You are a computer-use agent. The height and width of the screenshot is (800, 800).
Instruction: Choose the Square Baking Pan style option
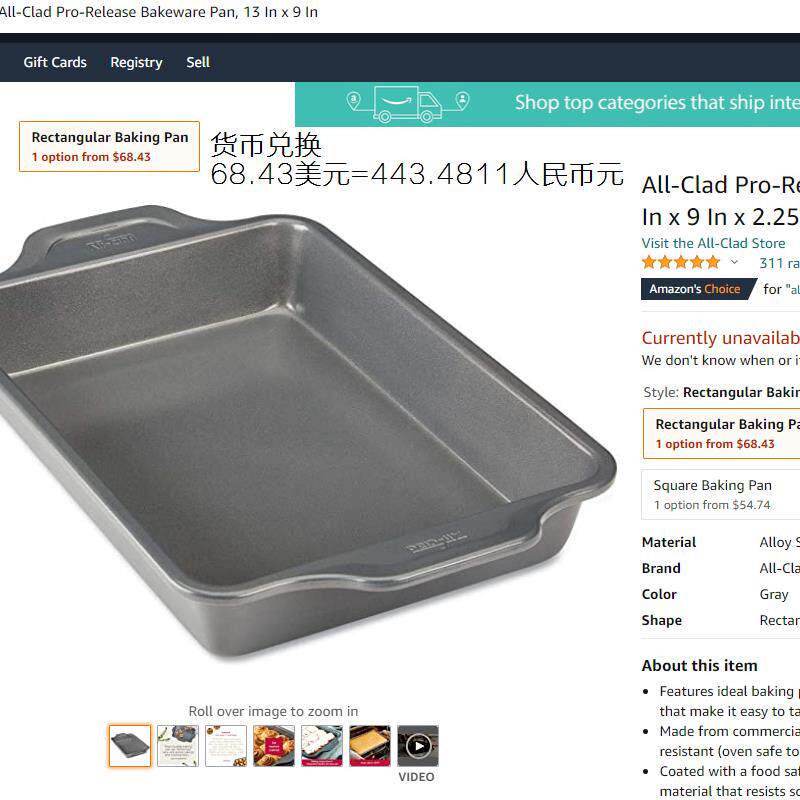720,494
